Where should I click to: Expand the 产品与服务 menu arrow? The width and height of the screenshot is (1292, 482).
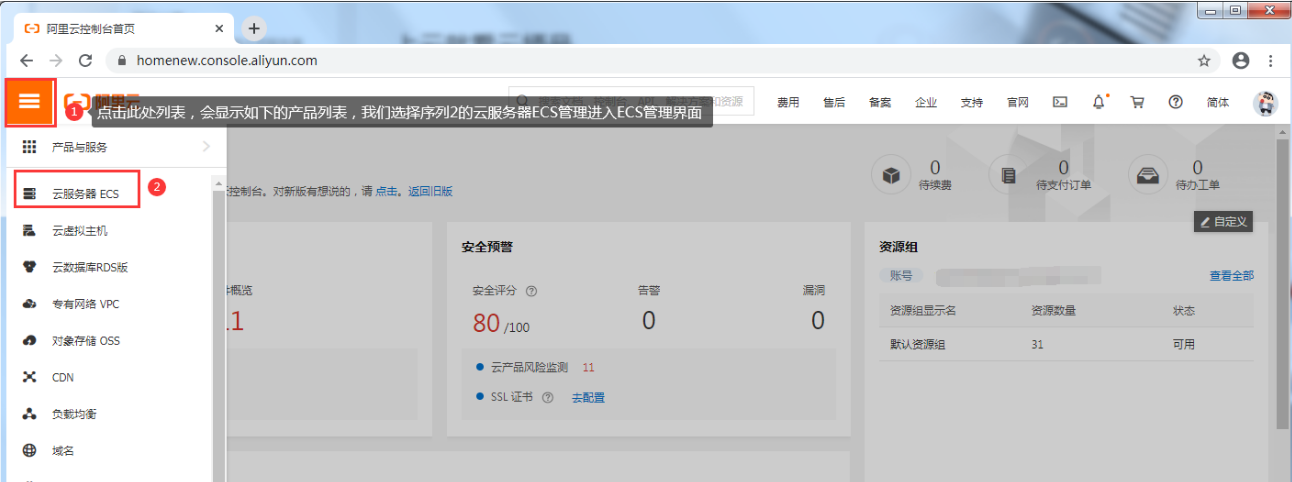206,147
